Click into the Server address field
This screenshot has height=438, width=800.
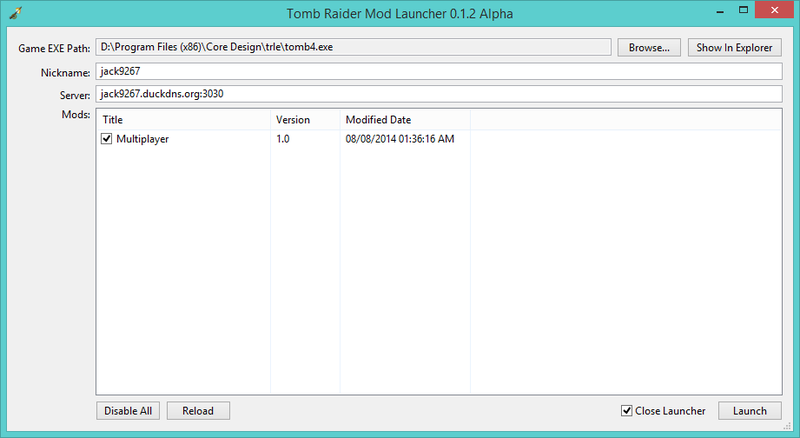pyautogui.click(x=438, y=94)
